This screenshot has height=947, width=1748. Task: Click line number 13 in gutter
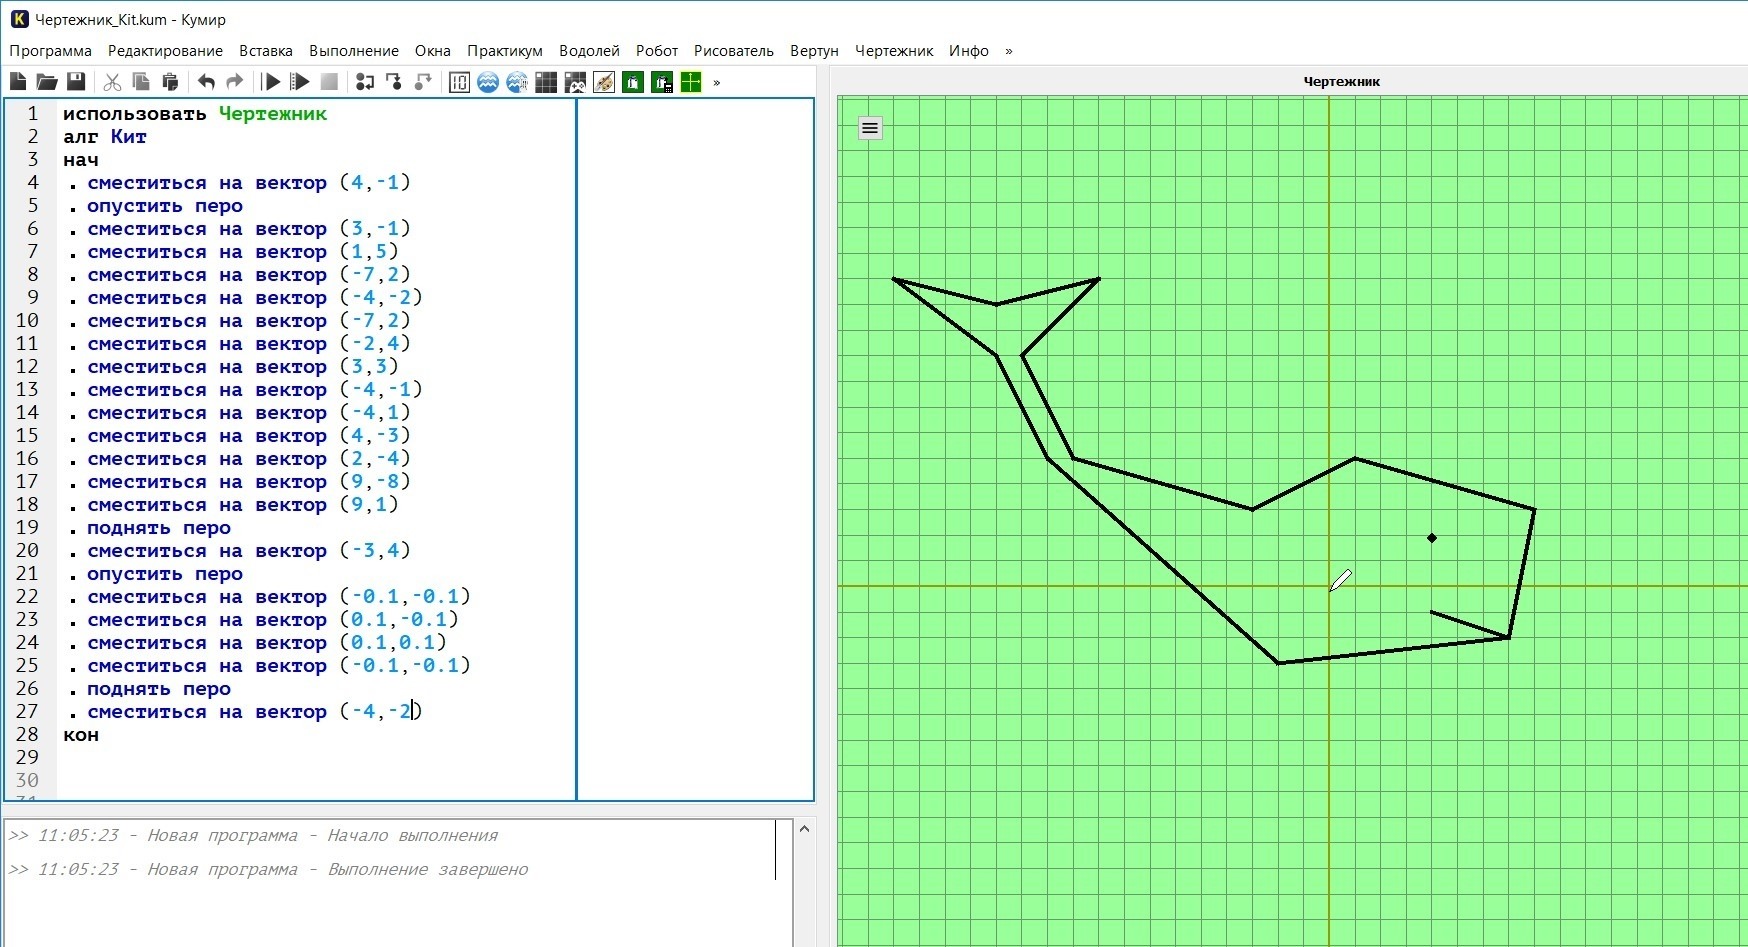tap(27, 390)
